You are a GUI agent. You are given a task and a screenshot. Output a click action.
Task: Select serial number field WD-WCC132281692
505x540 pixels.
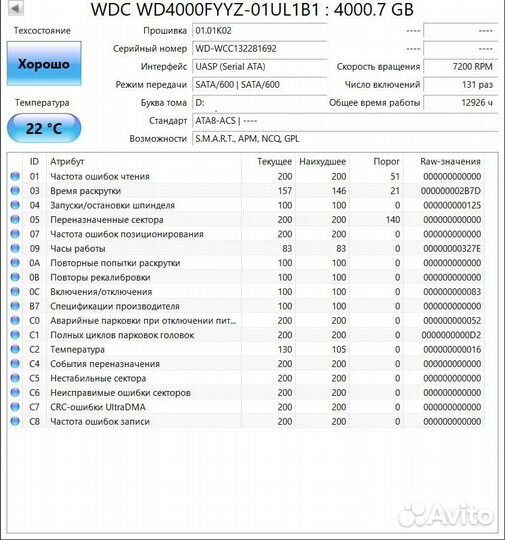(x=259, y=49)
